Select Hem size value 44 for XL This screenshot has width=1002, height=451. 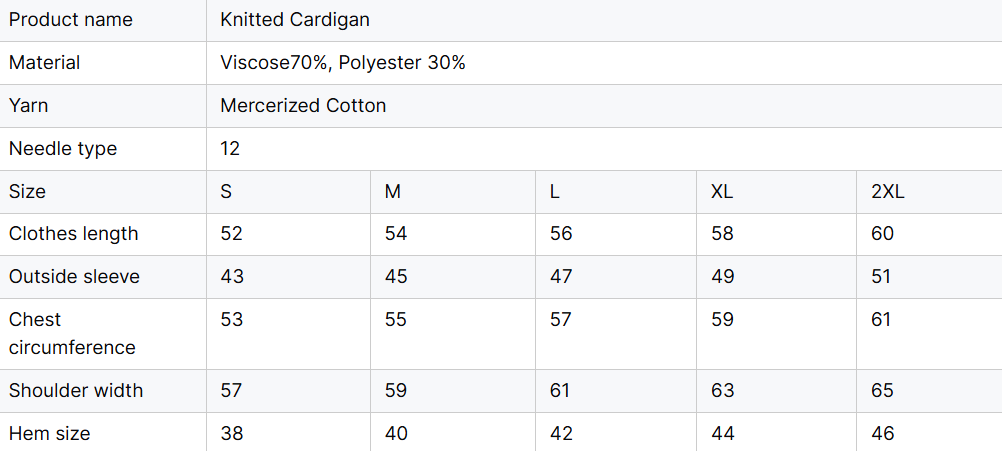coord(722,434)
